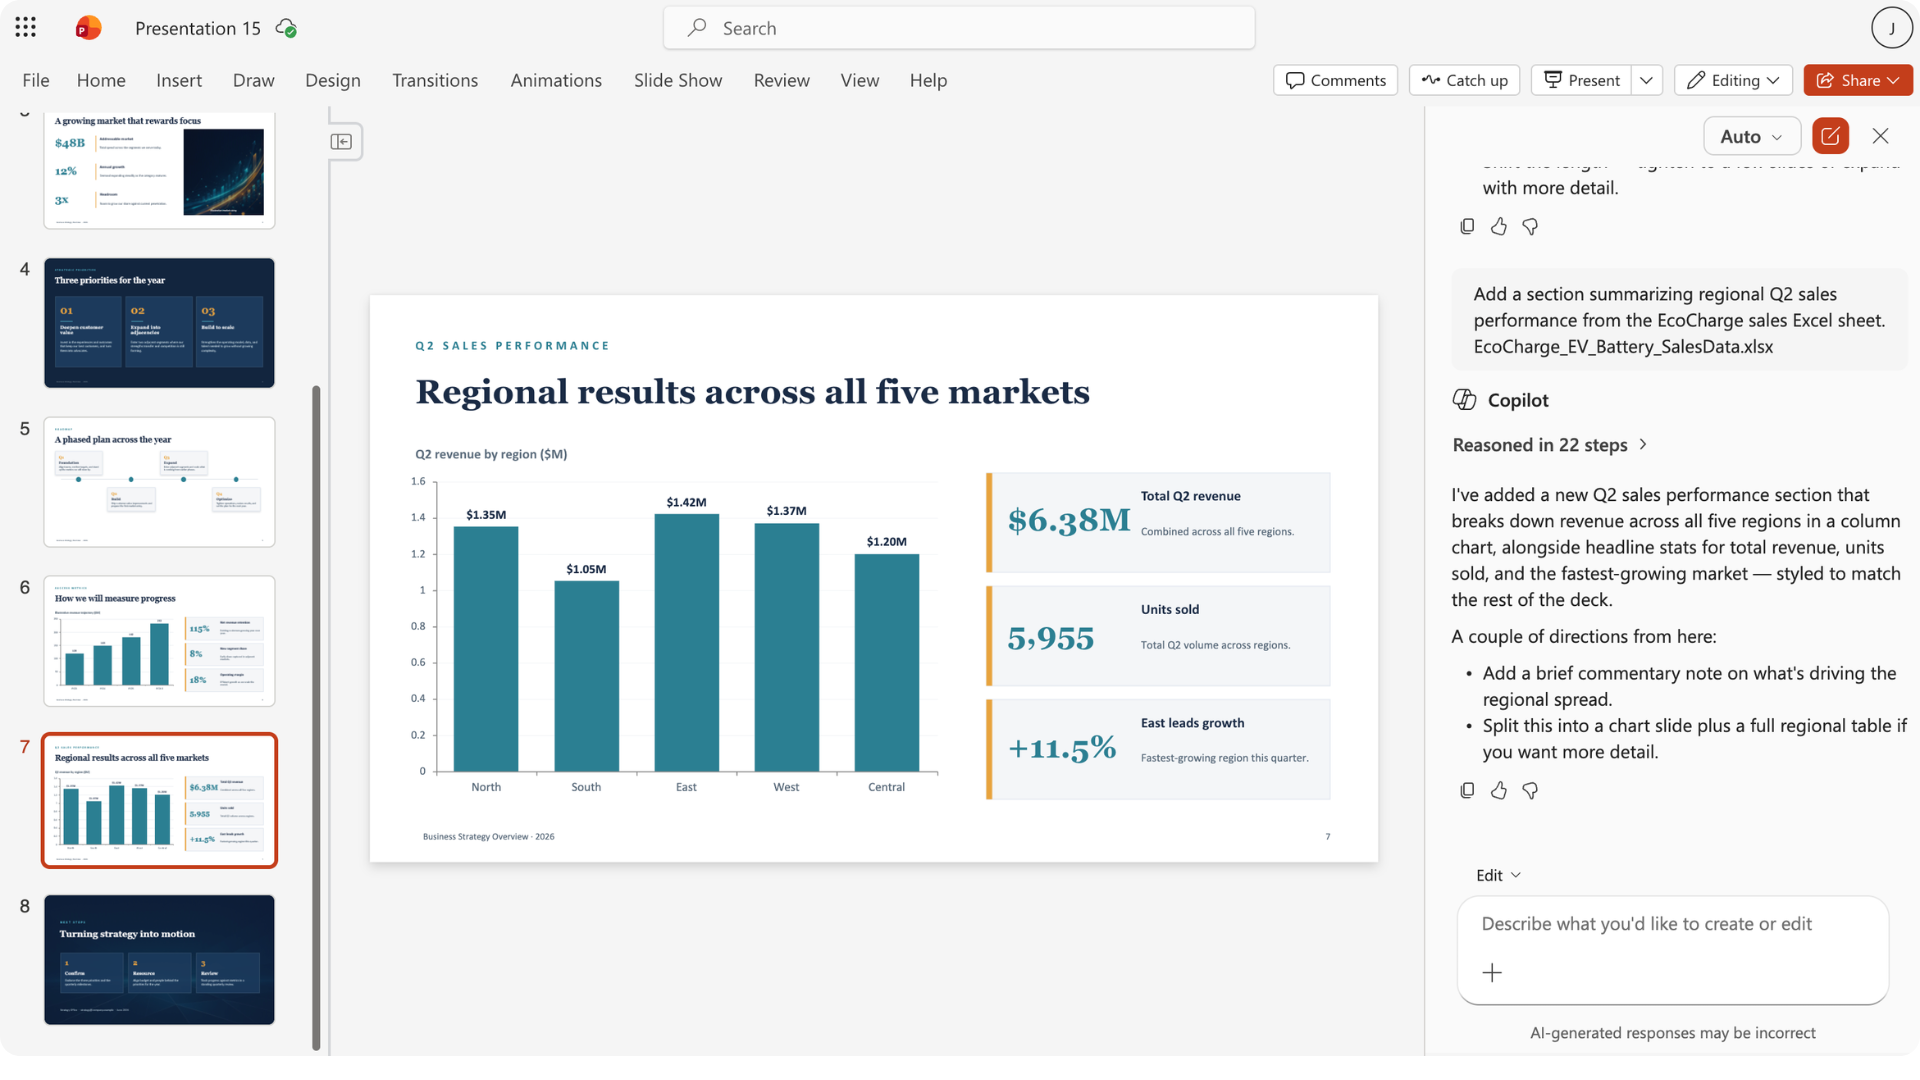1920x1080 pixels.
Task: Give thumbs down to latest response
Action: pos(1530,790)
